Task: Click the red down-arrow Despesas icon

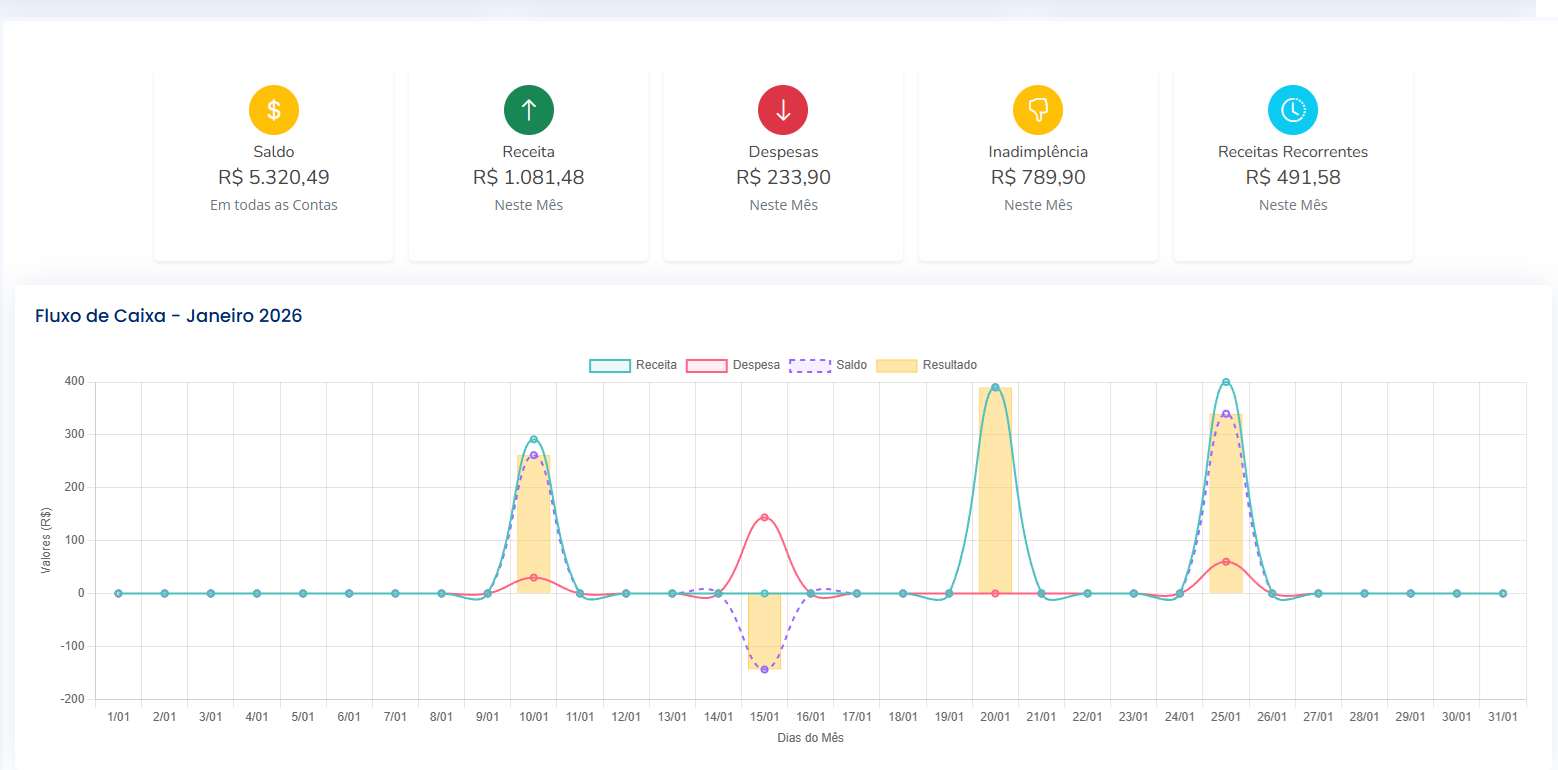Action: point(783,110)
